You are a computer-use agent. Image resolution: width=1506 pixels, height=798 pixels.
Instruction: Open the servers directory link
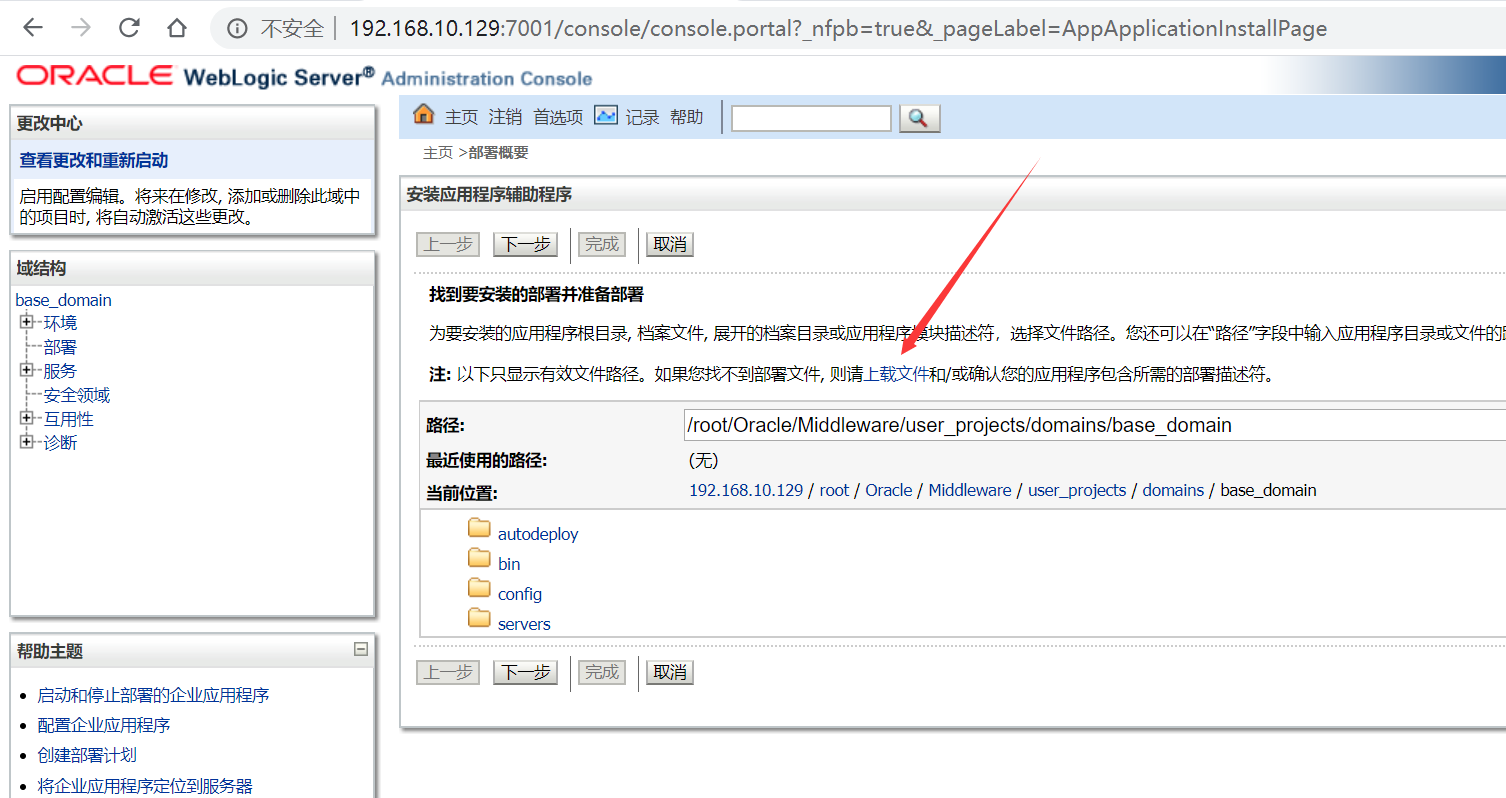tap(524, 624)
